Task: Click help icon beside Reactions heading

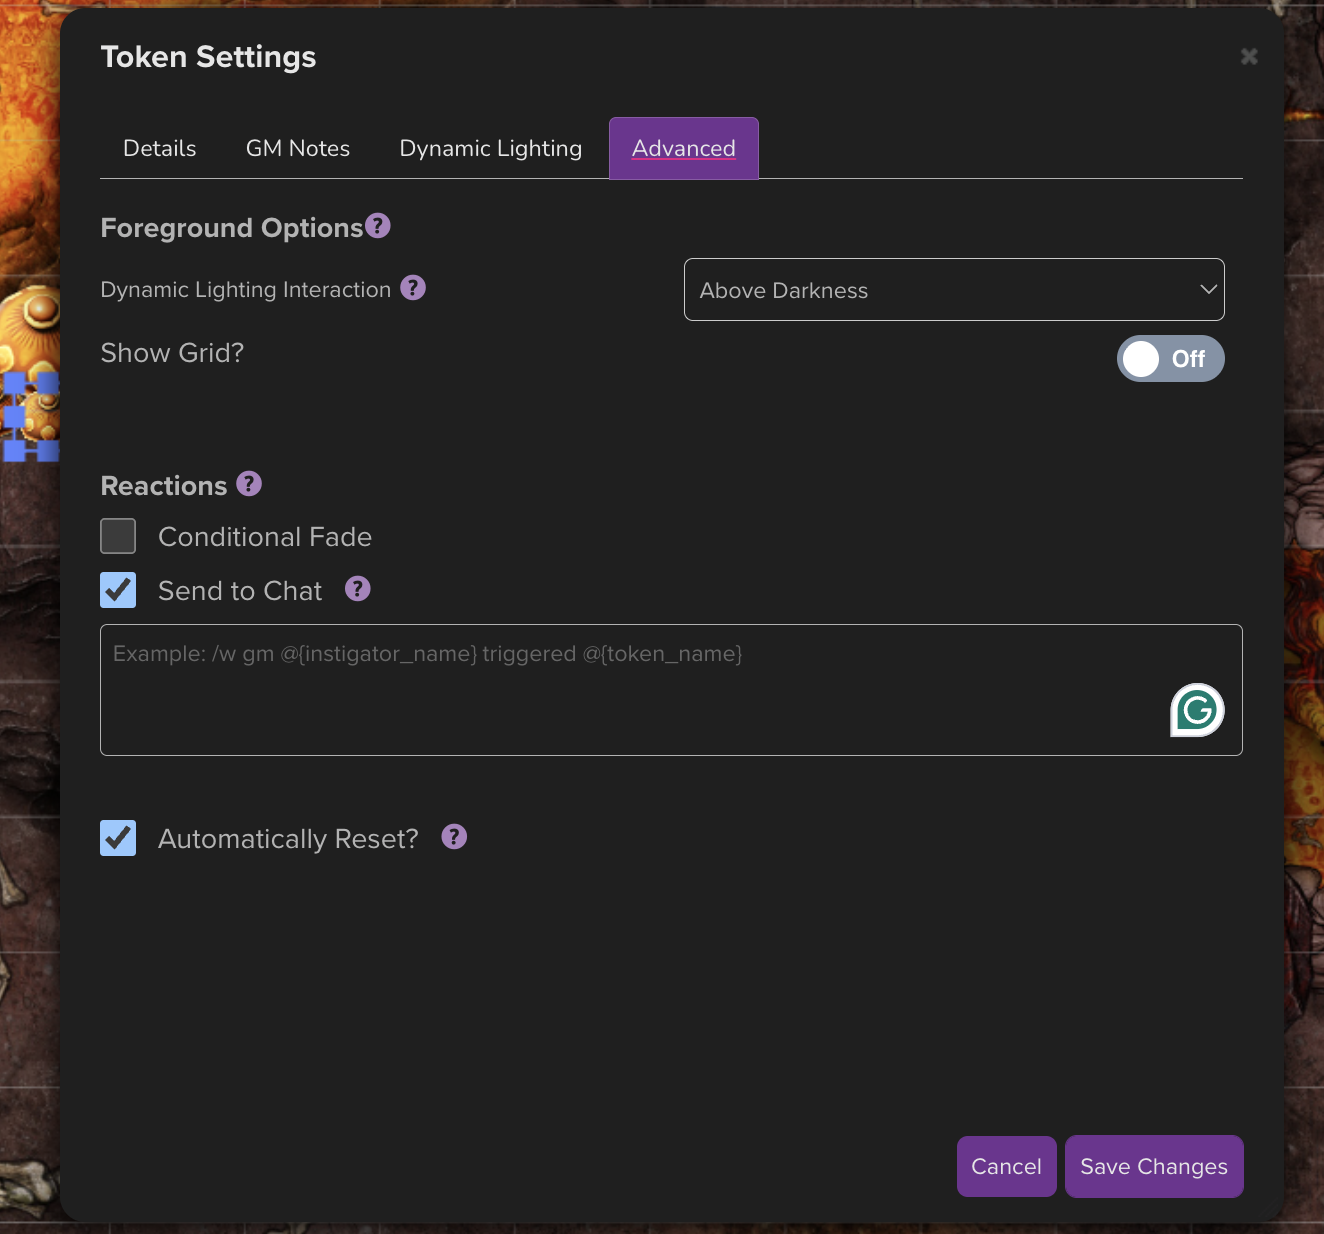Action: pyautogui.click(x=249, y=484)
